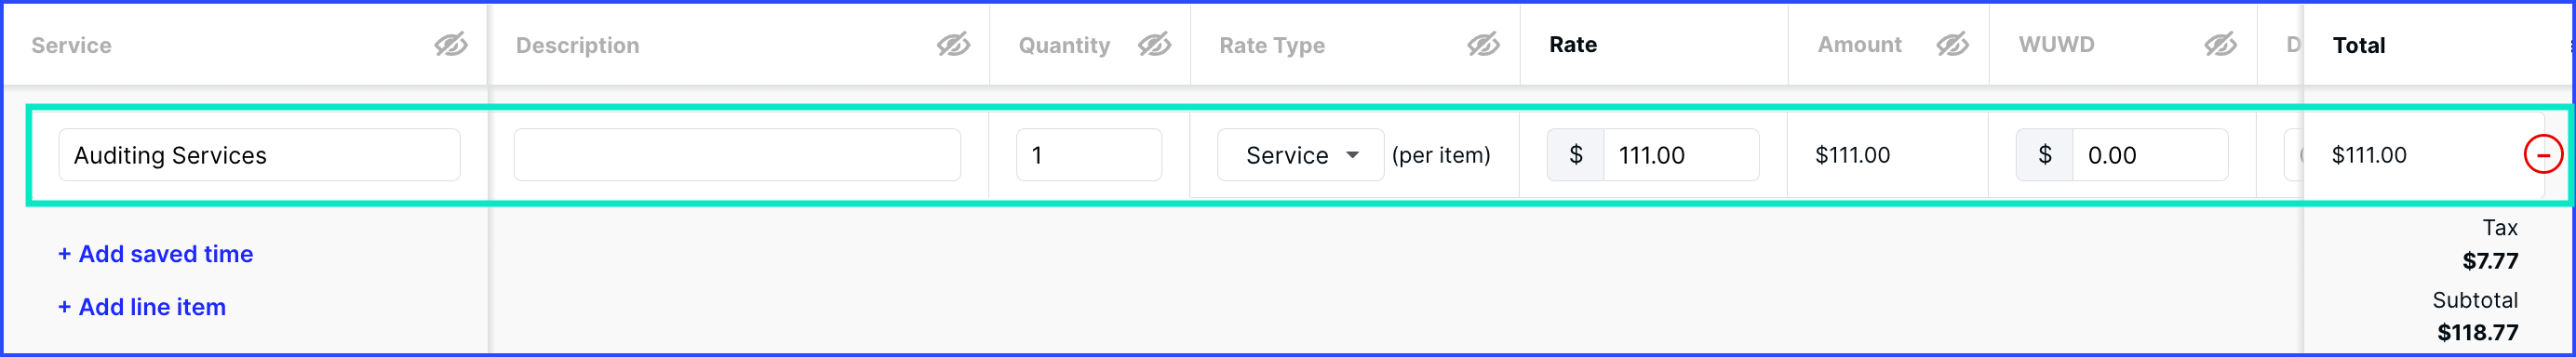Edit the Rate field showing 111.00
Viewport: 2576px width, 357px height.
1681,155
